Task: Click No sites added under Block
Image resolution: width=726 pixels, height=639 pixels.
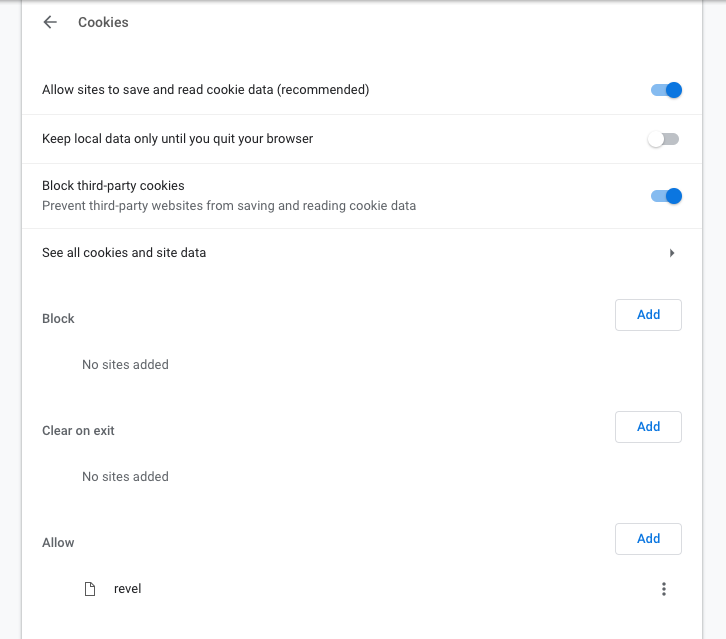Action: (x=125, y=365)
